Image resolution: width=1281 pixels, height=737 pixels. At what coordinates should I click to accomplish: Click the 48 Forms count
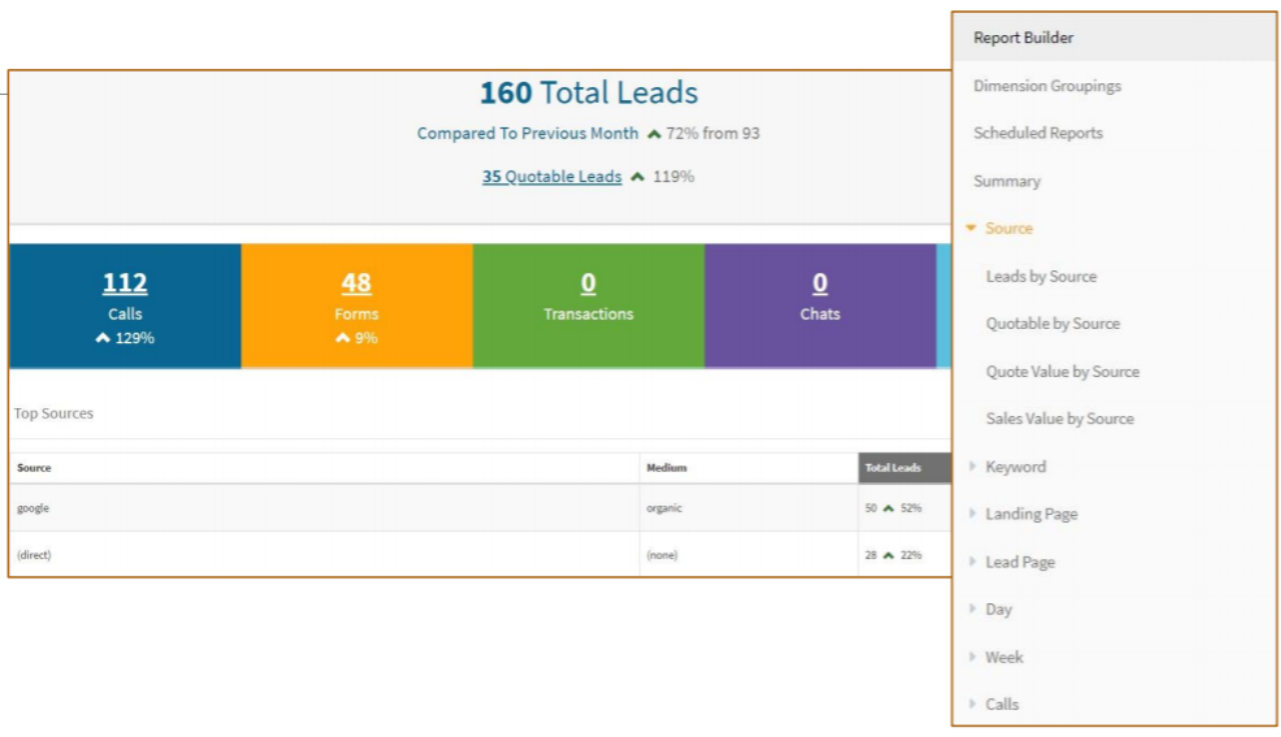[356, 284]
